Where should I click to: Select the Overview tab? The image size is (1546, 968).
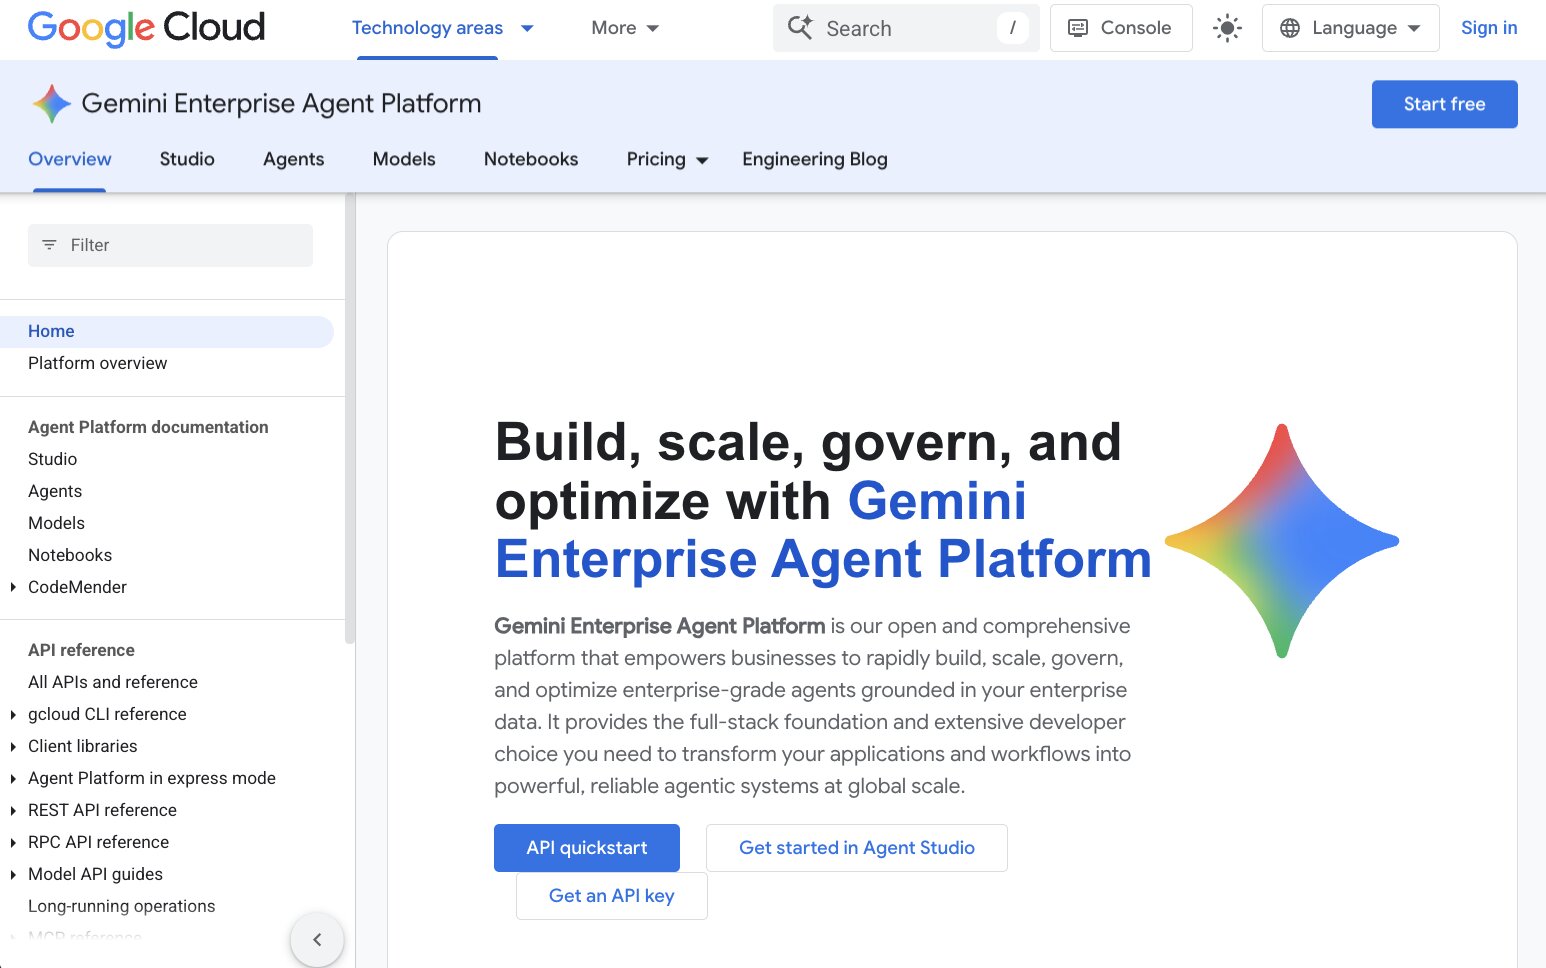coord(70,159)
